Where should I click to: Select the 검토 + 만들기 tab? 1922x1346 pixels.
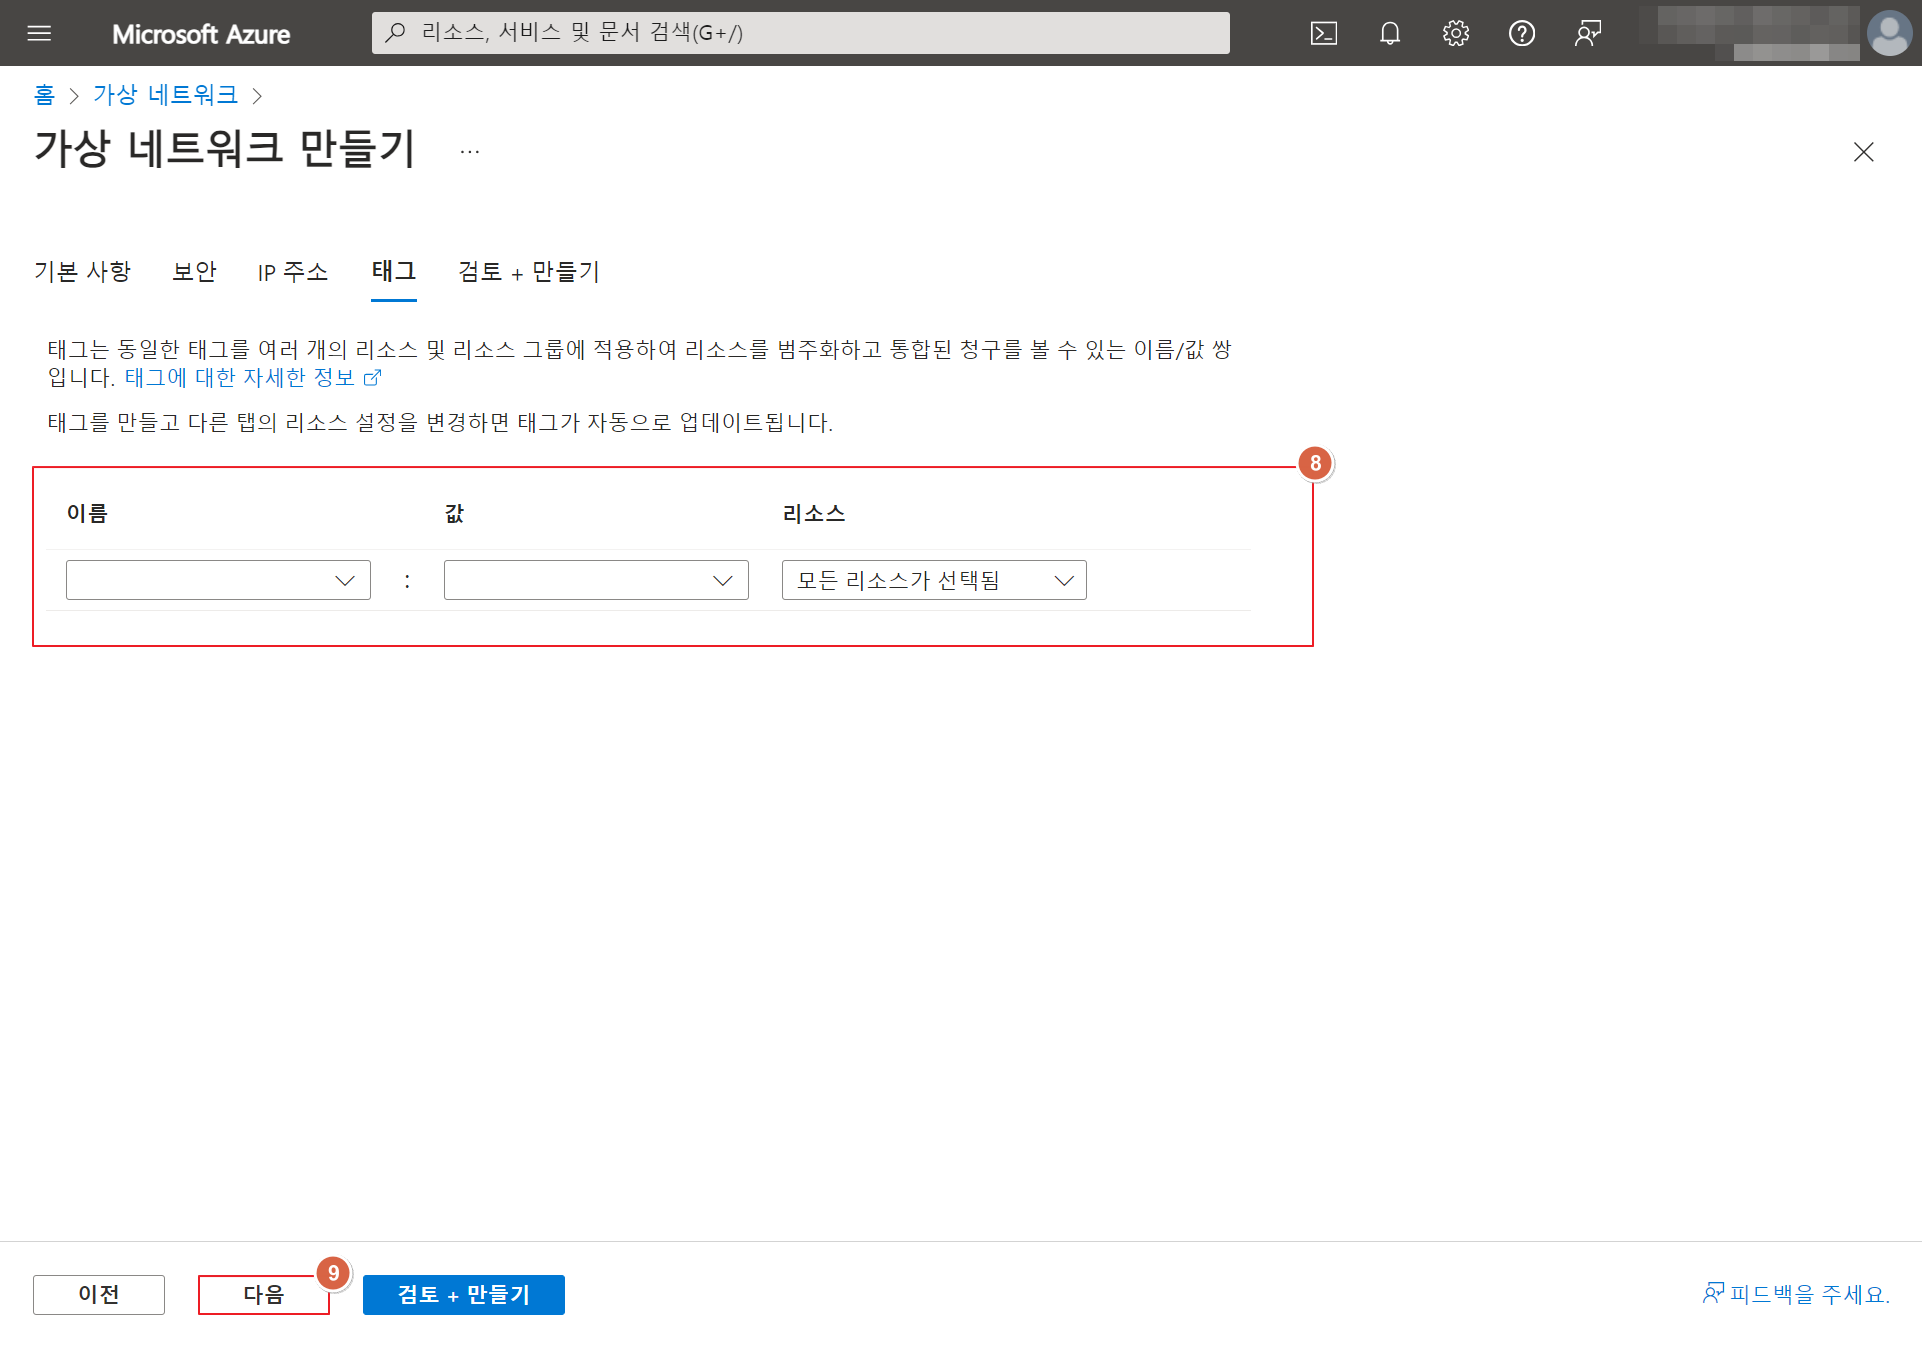coord(528,272)
